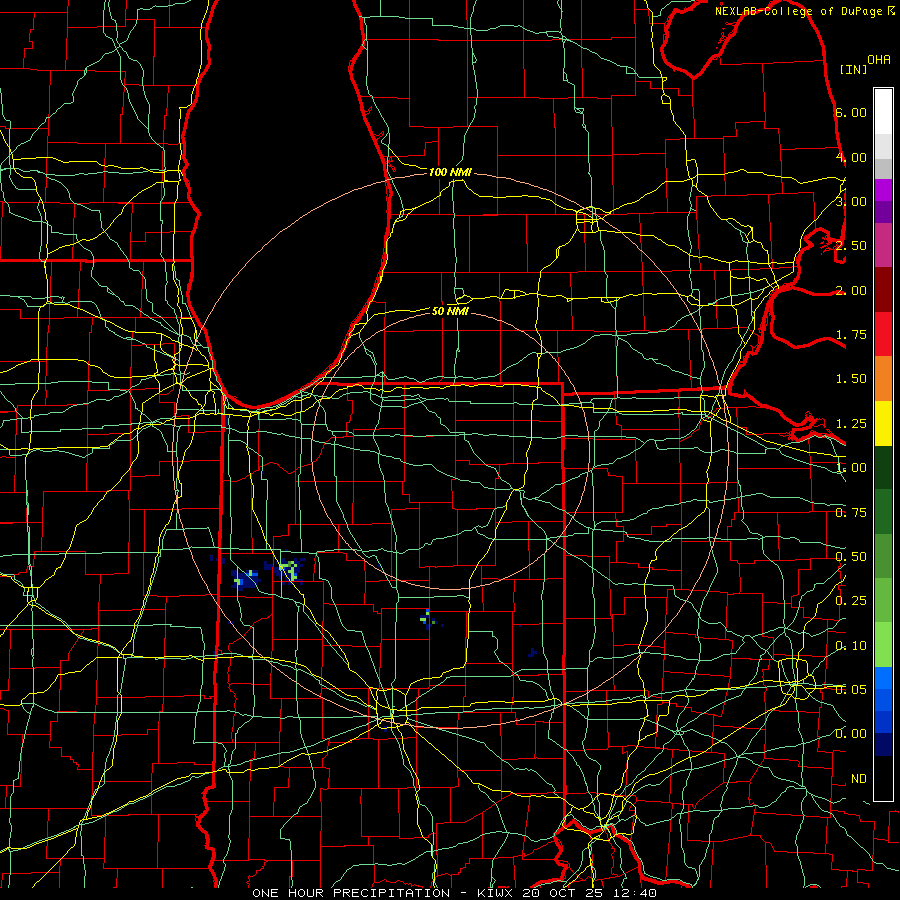Click the ONE HOUR PRECIPITATION caption text
This screenshot has width=900, height=900.
point(351,893)
